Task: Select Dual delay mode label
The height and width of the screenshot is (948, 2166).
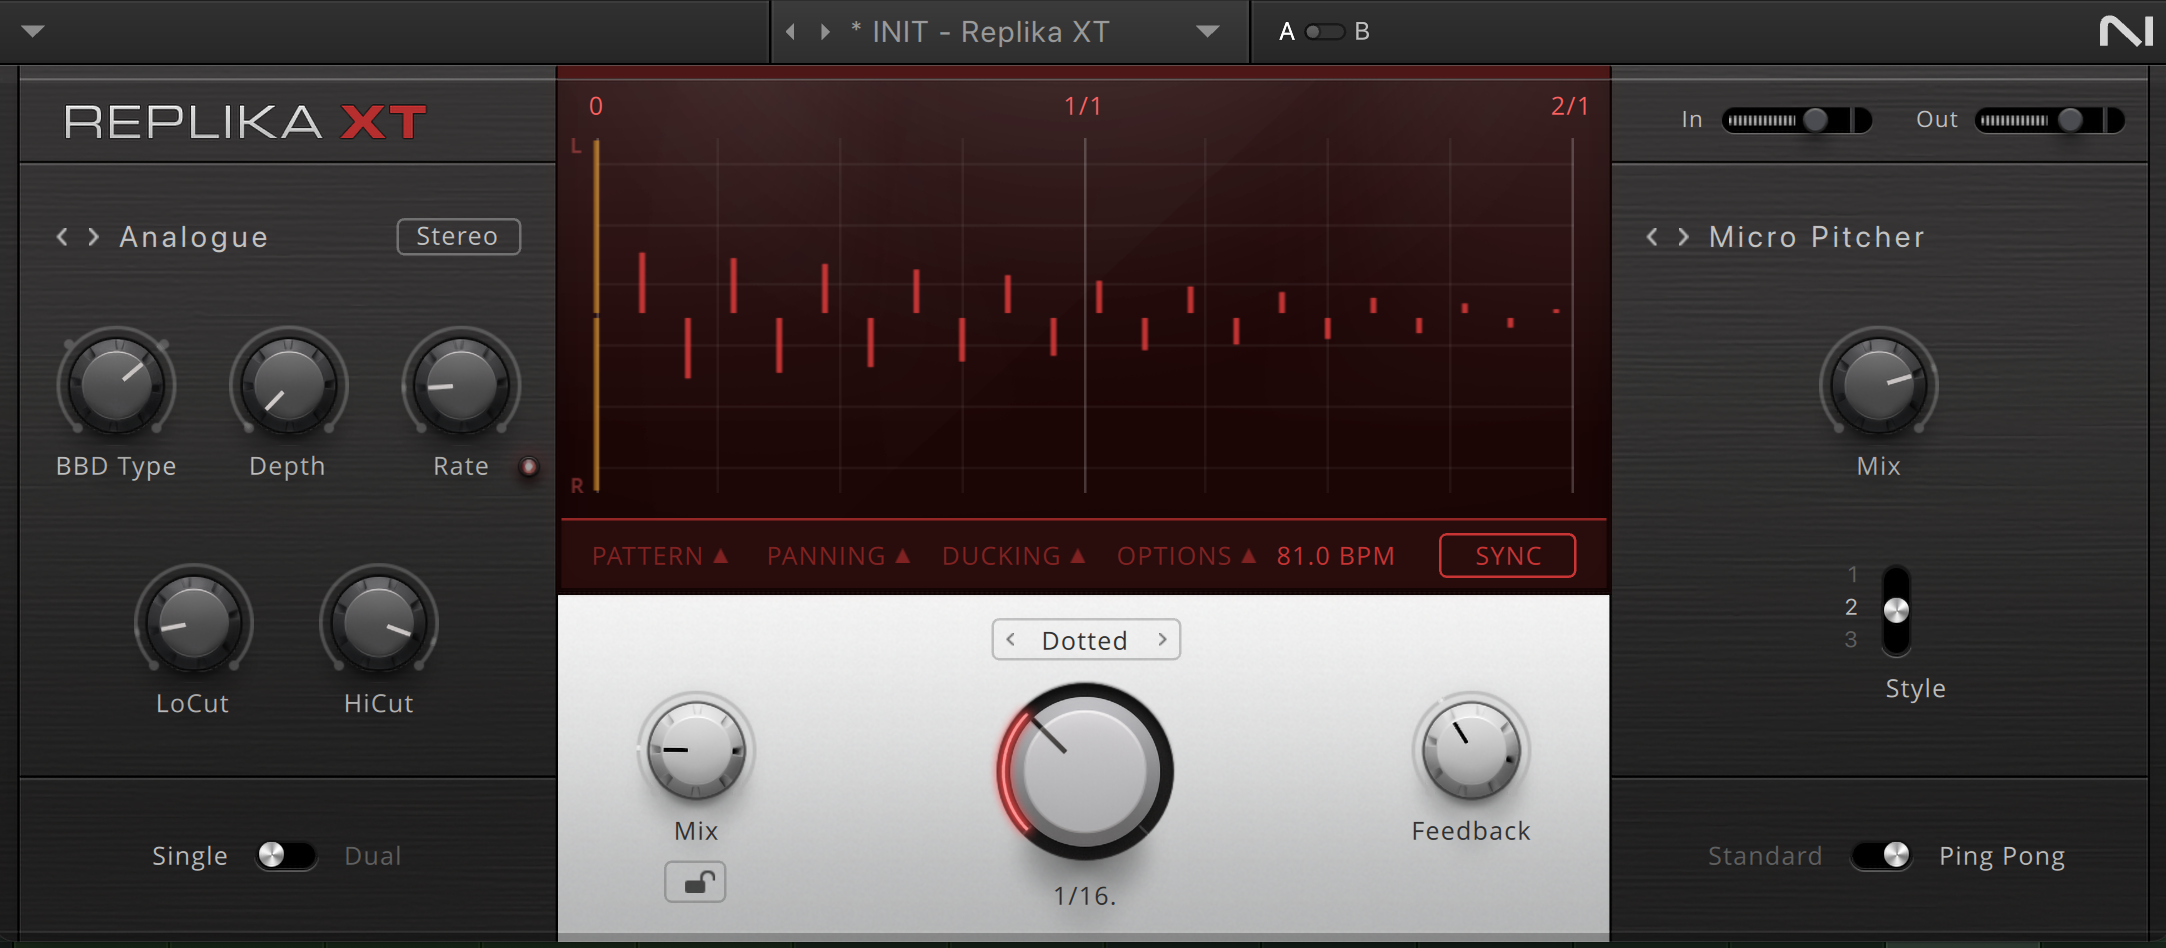Action: [x=372, y=856]
